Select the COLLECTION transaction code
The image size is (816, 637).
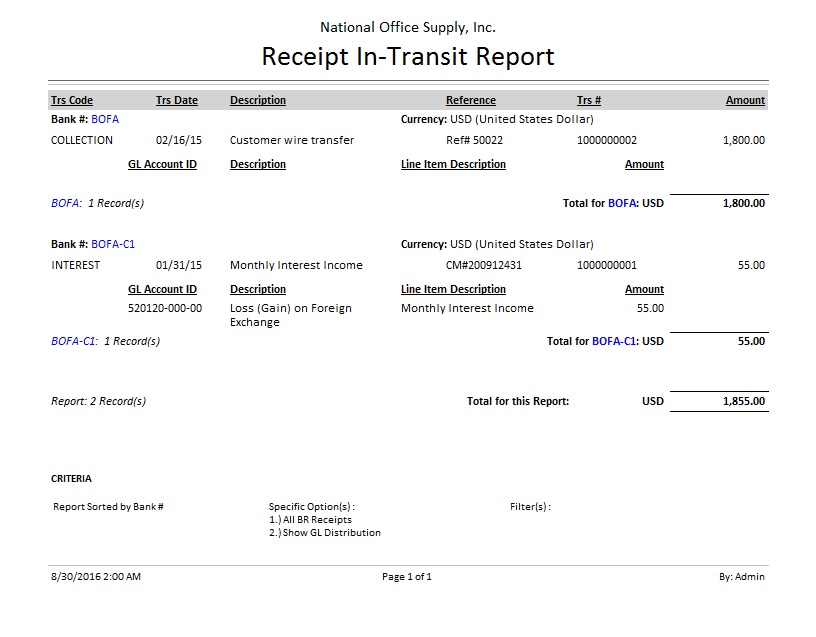(82, 140)
